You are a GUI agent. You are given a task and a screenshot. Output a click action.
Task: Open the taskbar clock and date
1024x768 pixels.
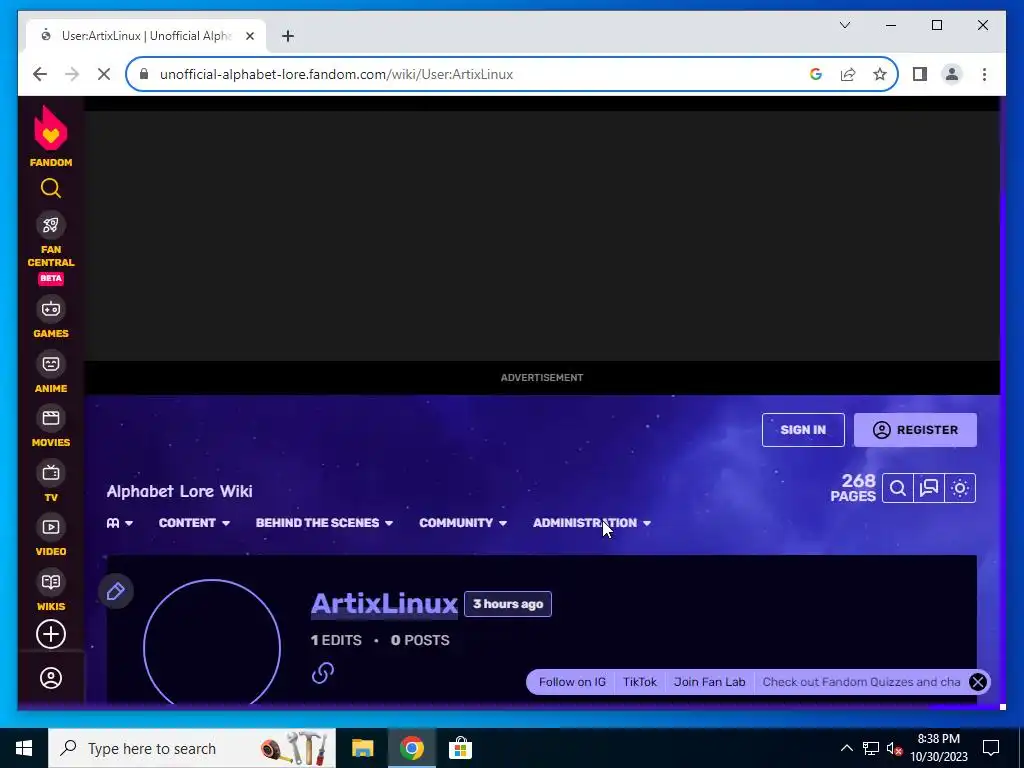pos(938,748)
